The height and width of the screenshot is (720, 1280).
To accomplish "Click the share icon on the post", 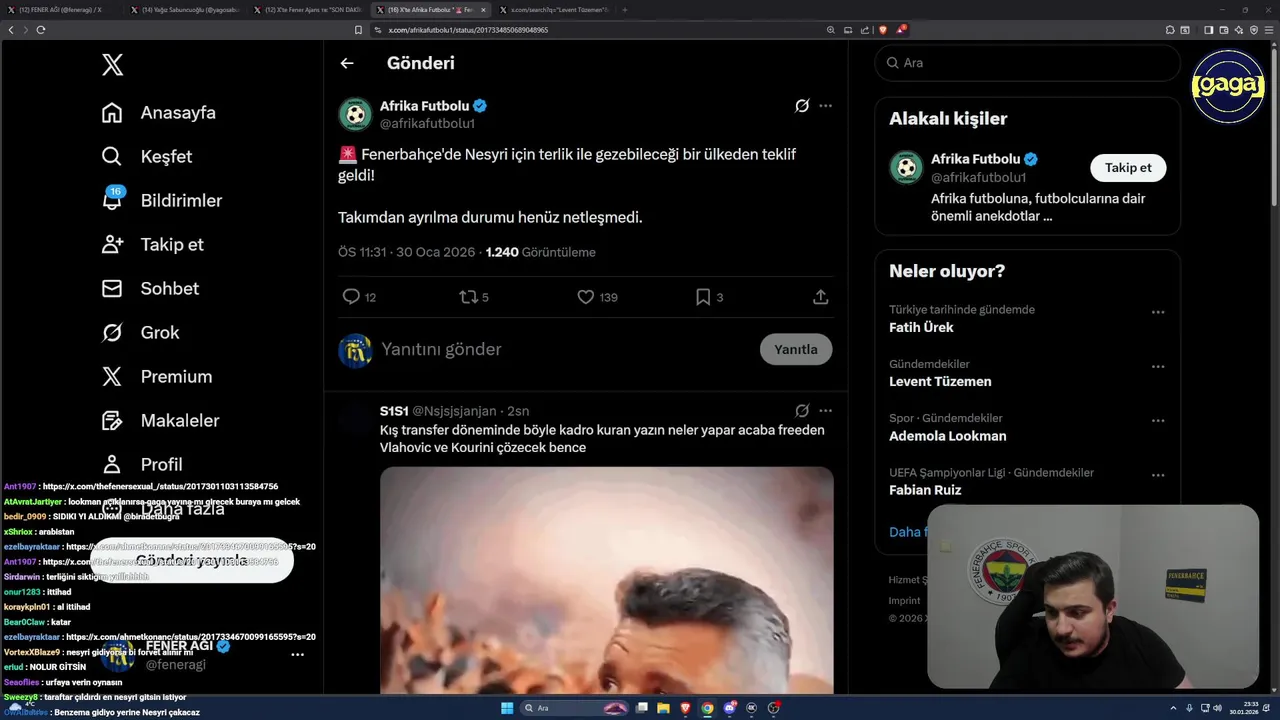I will [820, 297].
